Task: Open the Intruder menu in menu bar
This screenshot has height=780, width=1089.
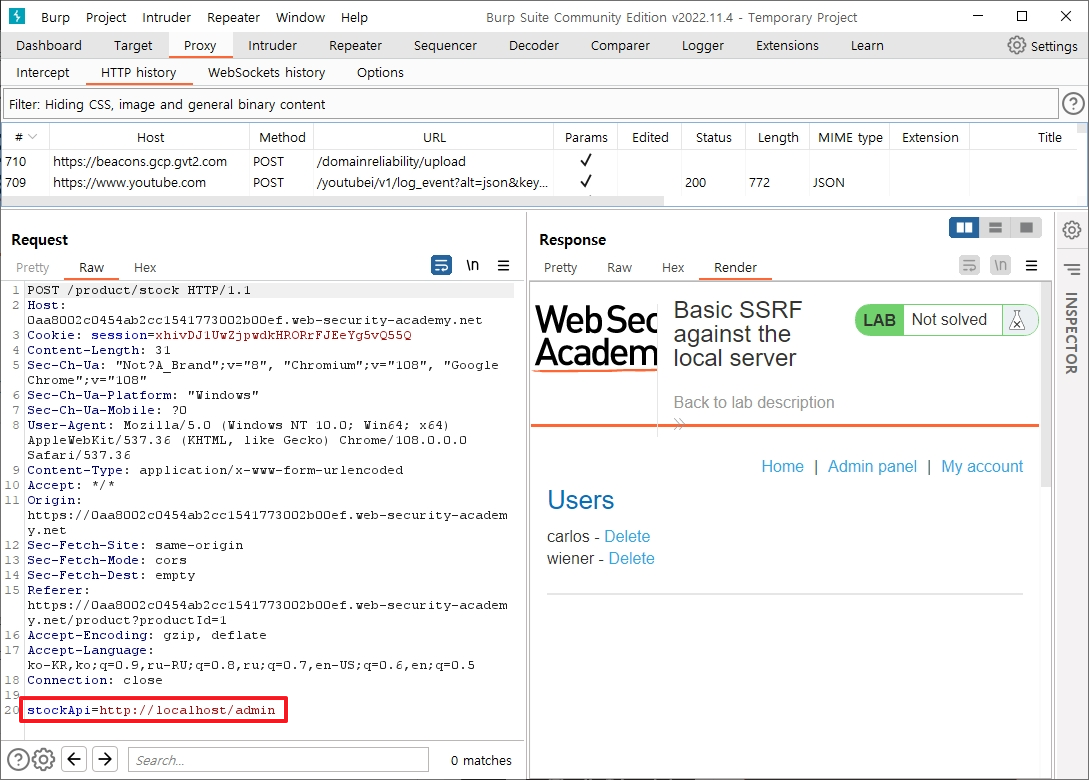Action: coord(167,17)
